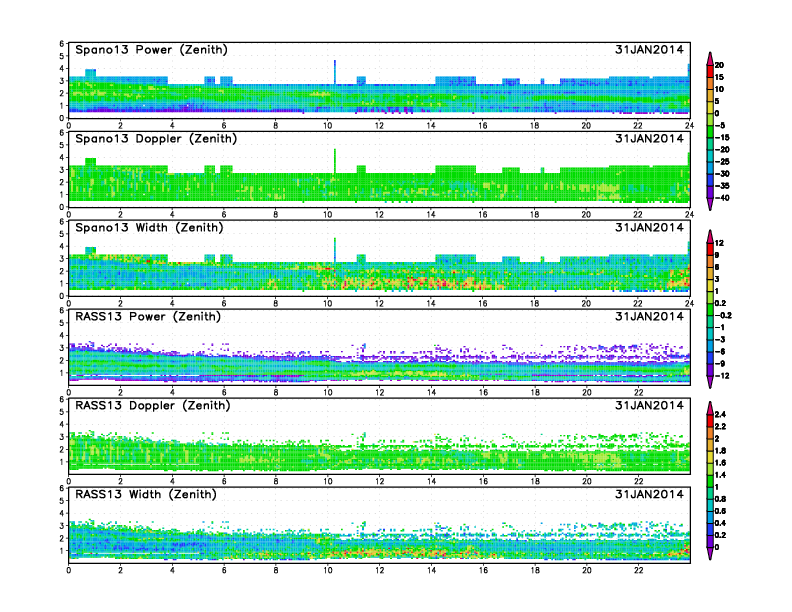The height and width of the screenshot is (612, 792).
Task: Click height 6 label on Spano13 Power y-axis
Action: 62,43
